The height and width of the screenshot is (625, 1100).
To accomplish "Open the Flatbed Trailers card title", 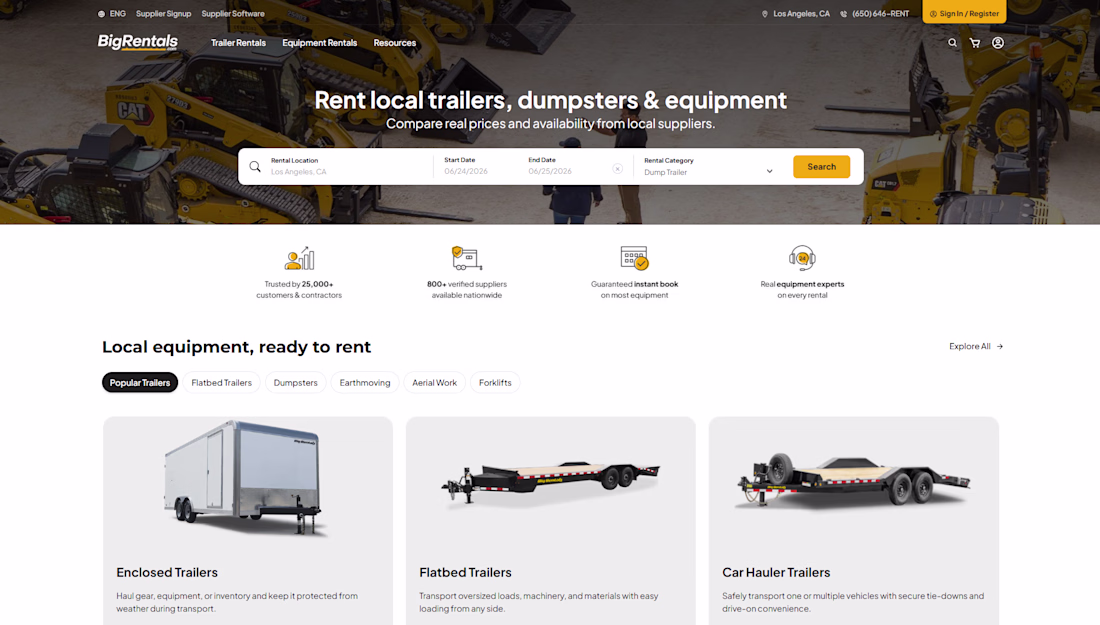I will tap(465, 572).
